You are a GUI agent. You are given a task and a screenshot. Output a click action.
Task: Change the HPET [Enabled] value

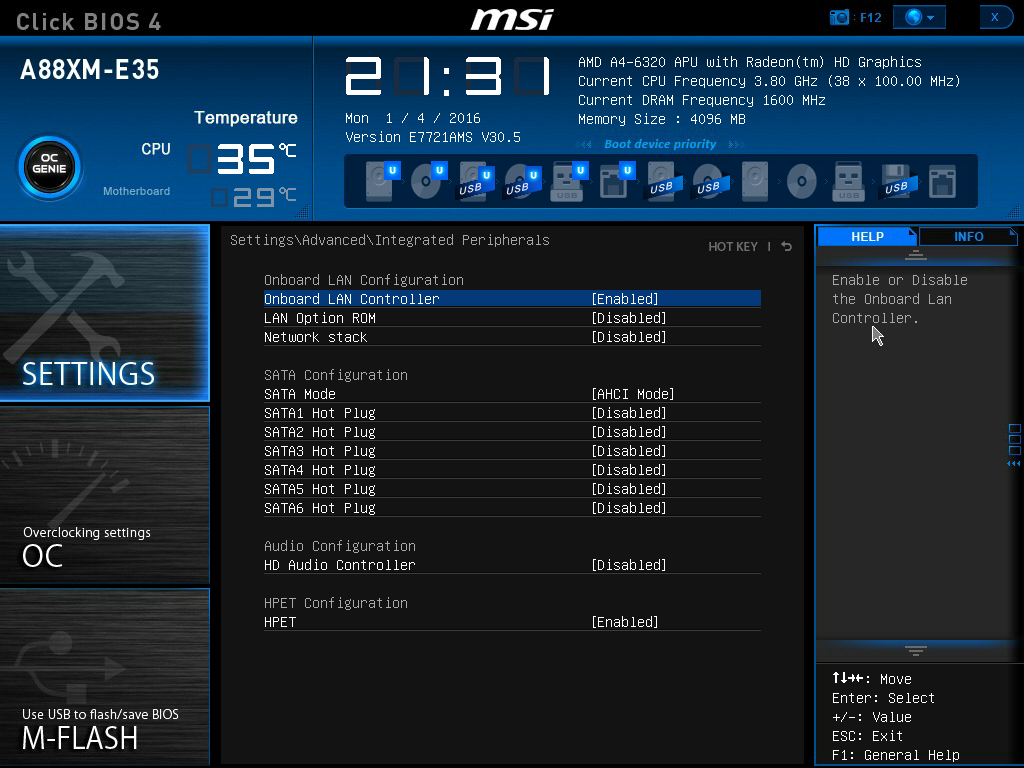click(x=625, y=622)
